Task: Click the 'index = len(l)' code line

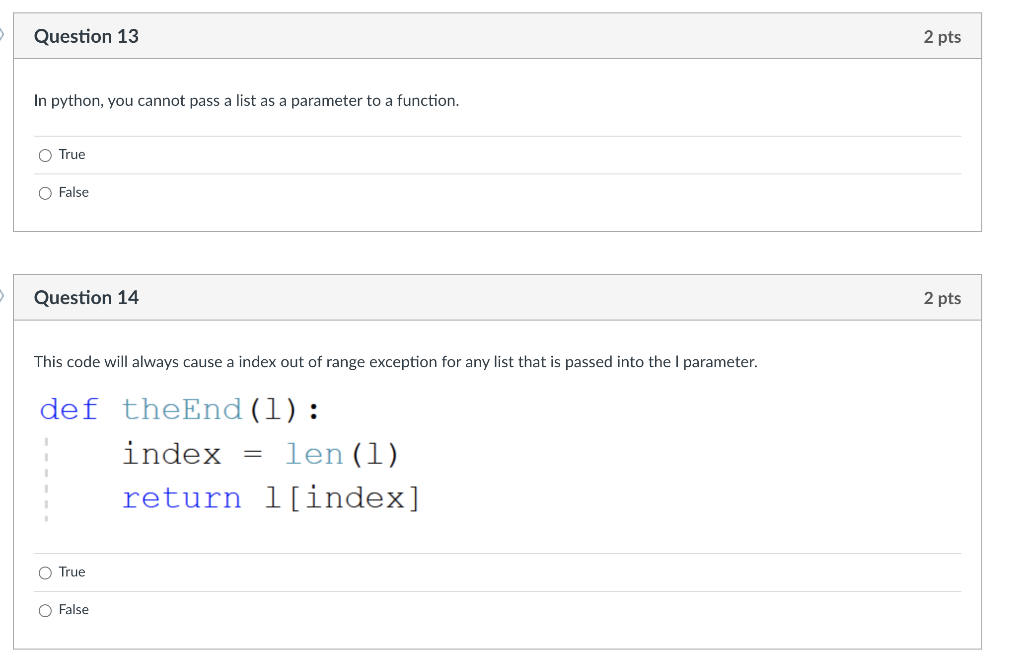Action: [261, 454]
